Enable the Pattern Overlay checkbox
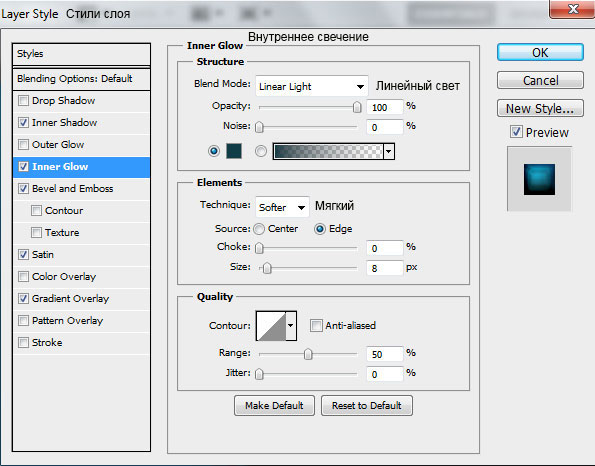The width and height of the screenshot is (595, 466). point(24,321)
